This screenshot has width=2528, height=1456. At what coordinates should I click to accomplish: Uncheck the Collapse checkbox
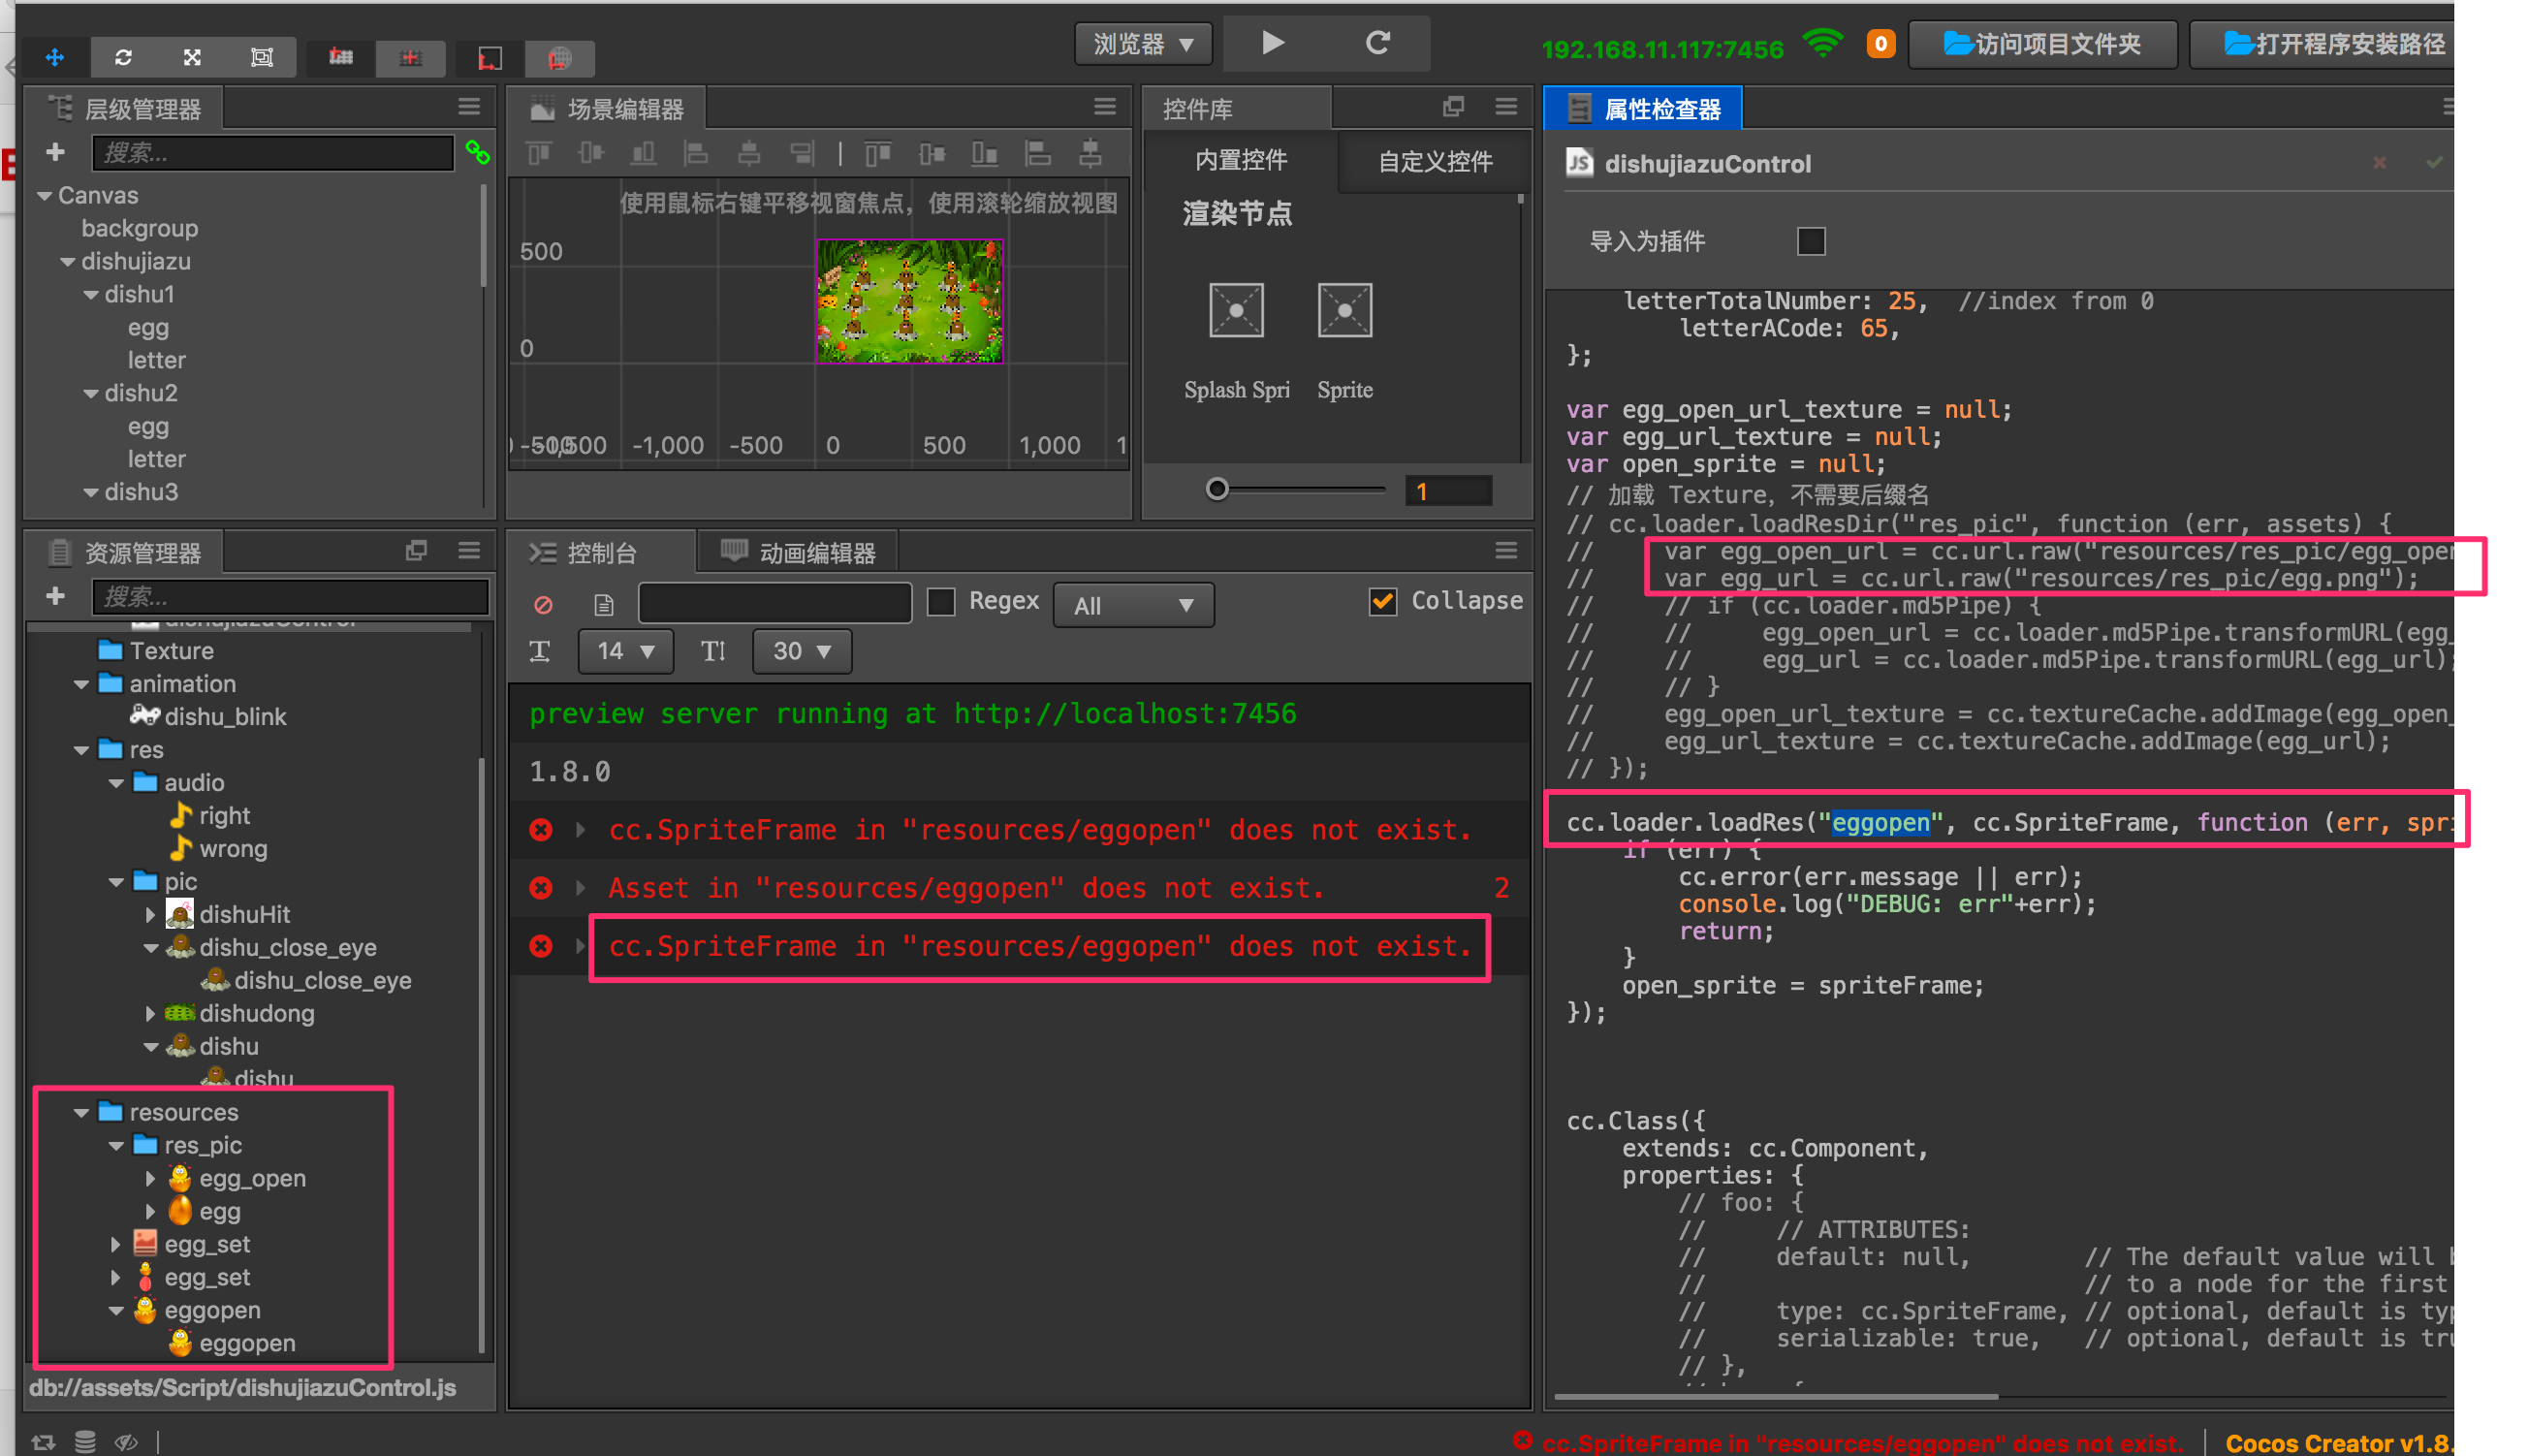click(x=1383, y=601)
